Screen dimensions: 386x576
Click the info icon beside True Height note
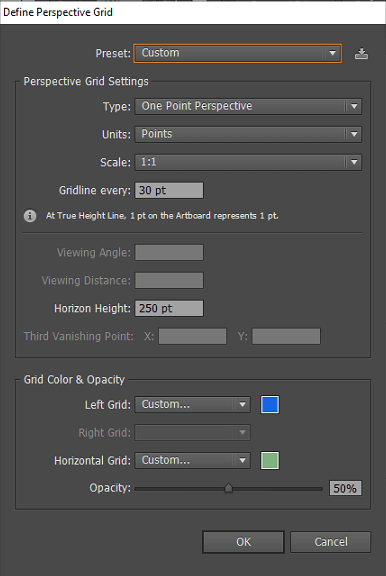(30, 216)
